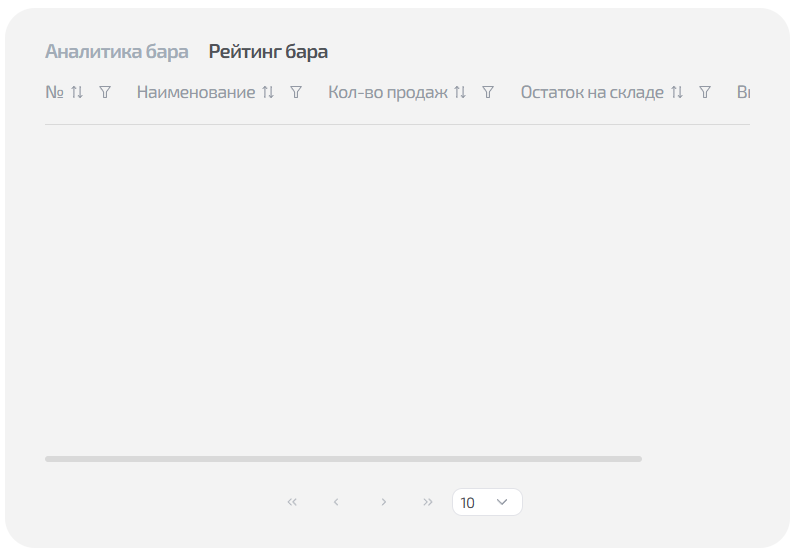Image resolution: width=798 pixels, height=555 pixels.
Task: Switch to Аналитика бара tab
Action: pos(117,52)
